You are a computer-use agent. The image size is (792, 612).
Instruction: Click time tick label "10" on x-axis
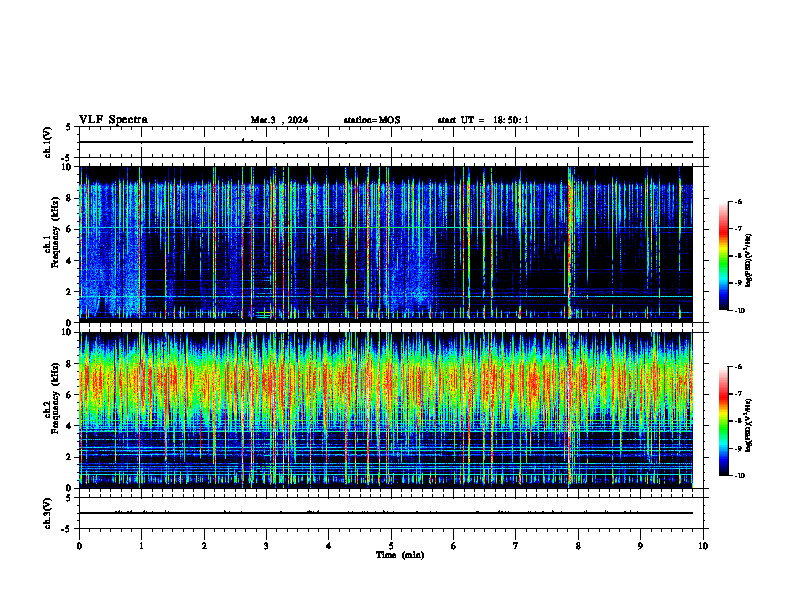[703, 546]
